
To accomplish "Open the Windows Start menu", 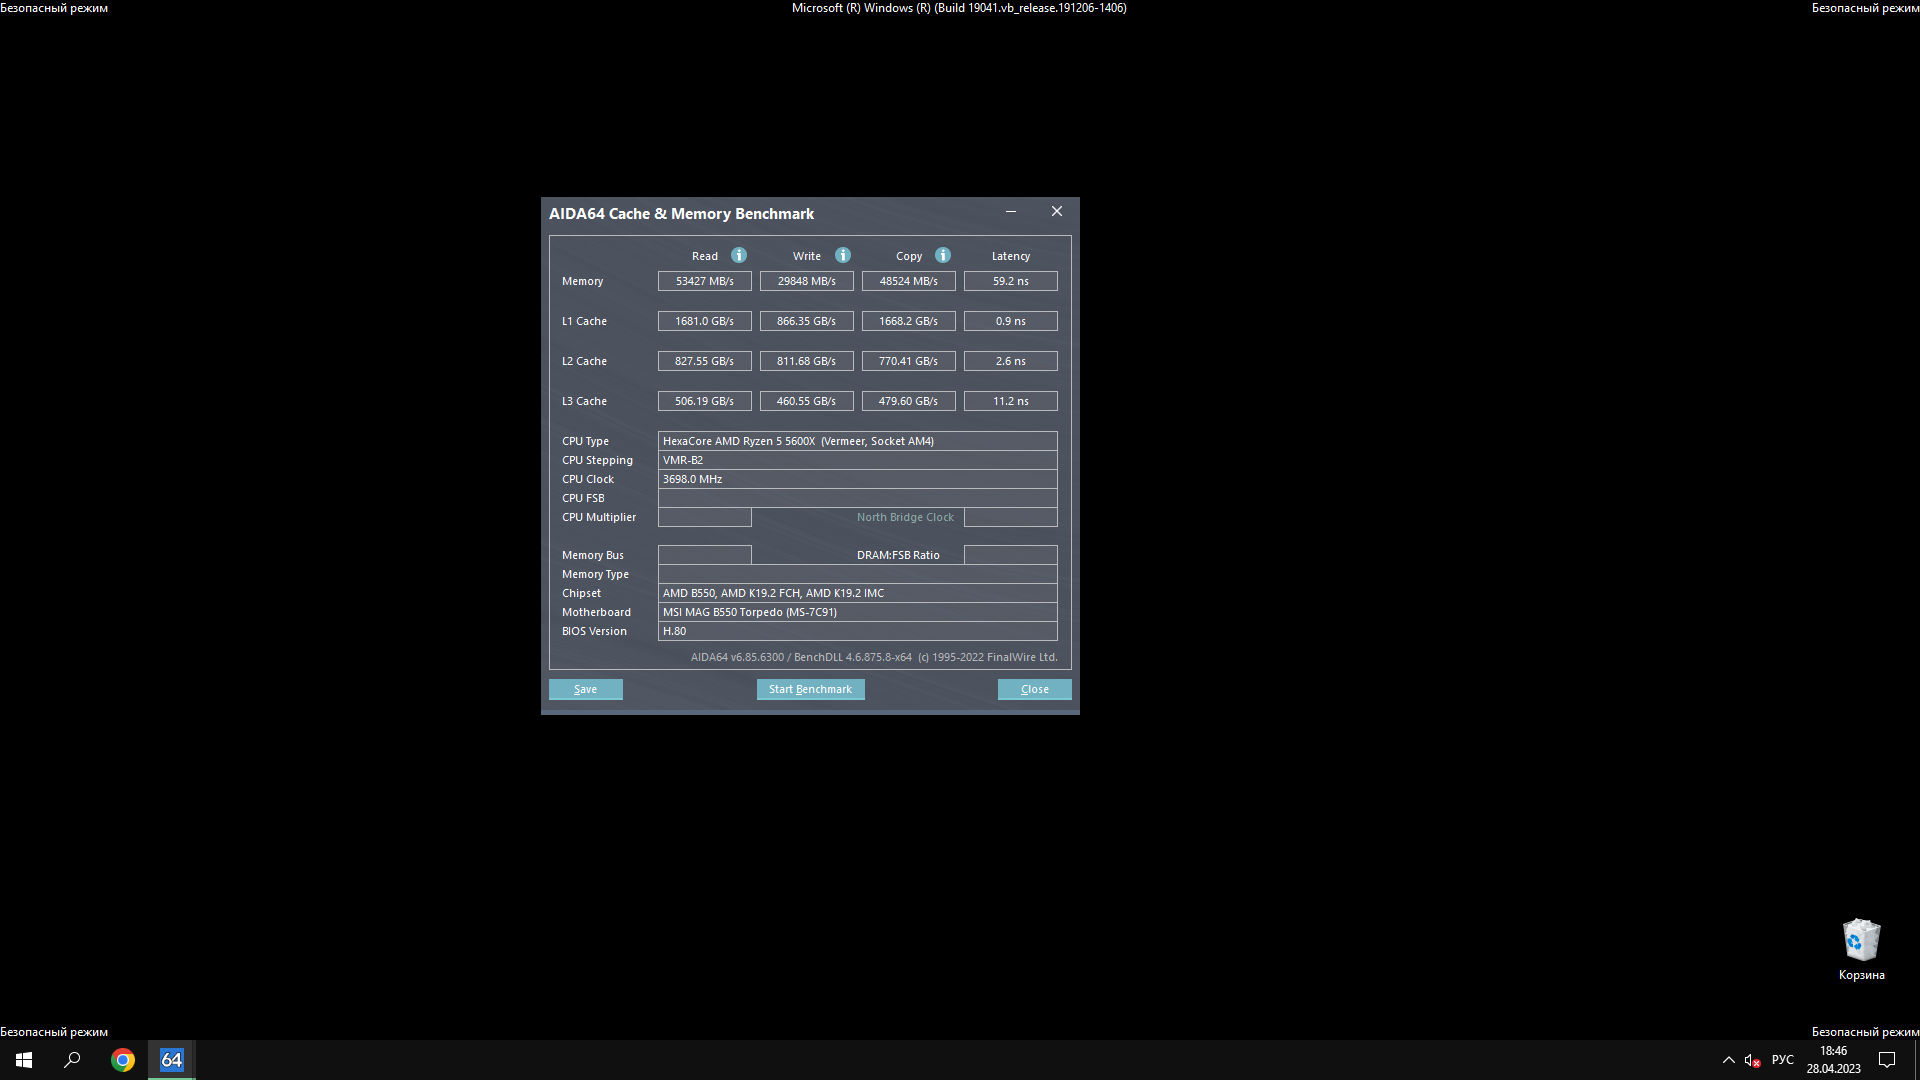I will (24, 1060).
